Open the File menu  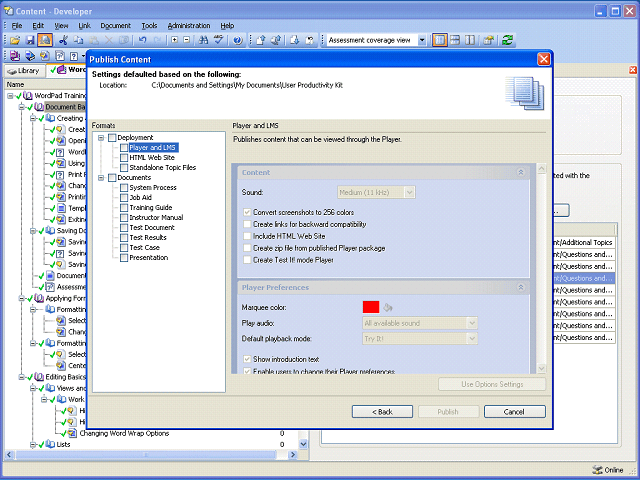(x=17, y=26)
